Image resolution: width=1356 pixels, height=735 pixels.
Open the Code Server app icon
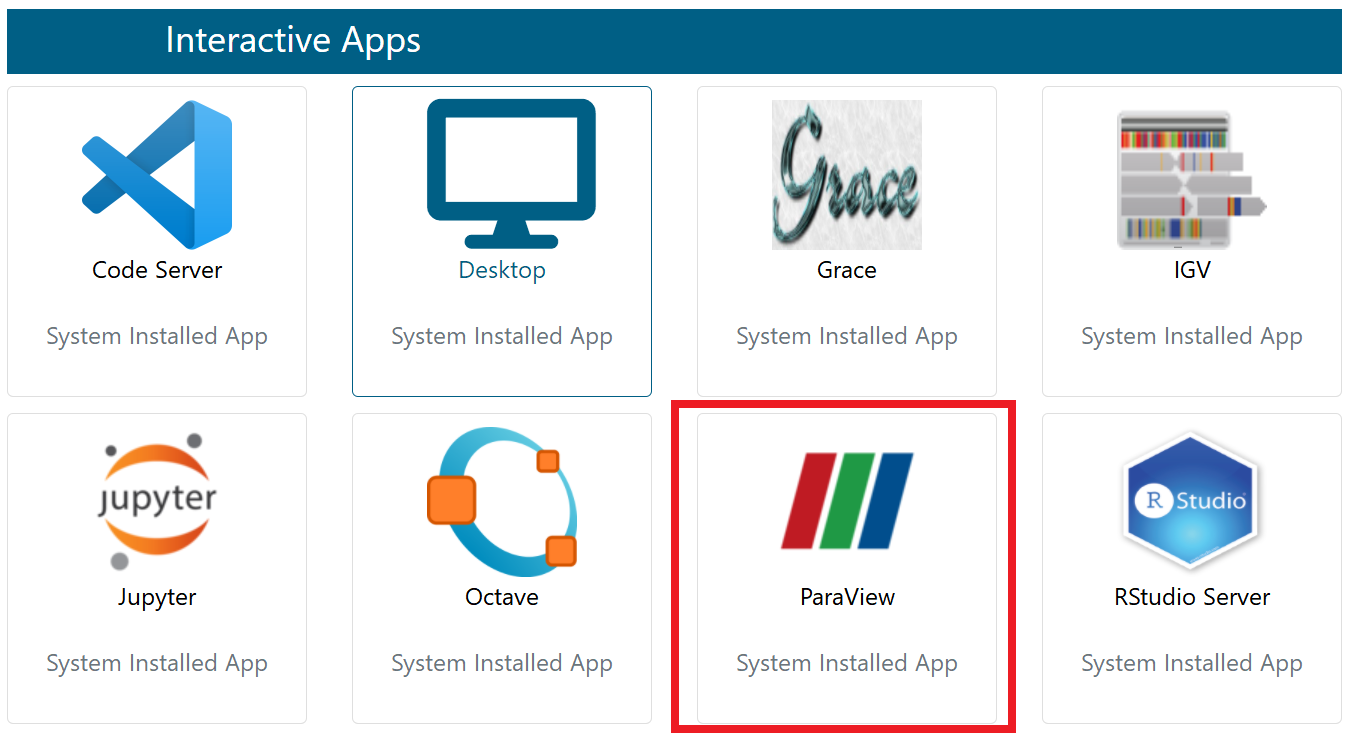157,175
